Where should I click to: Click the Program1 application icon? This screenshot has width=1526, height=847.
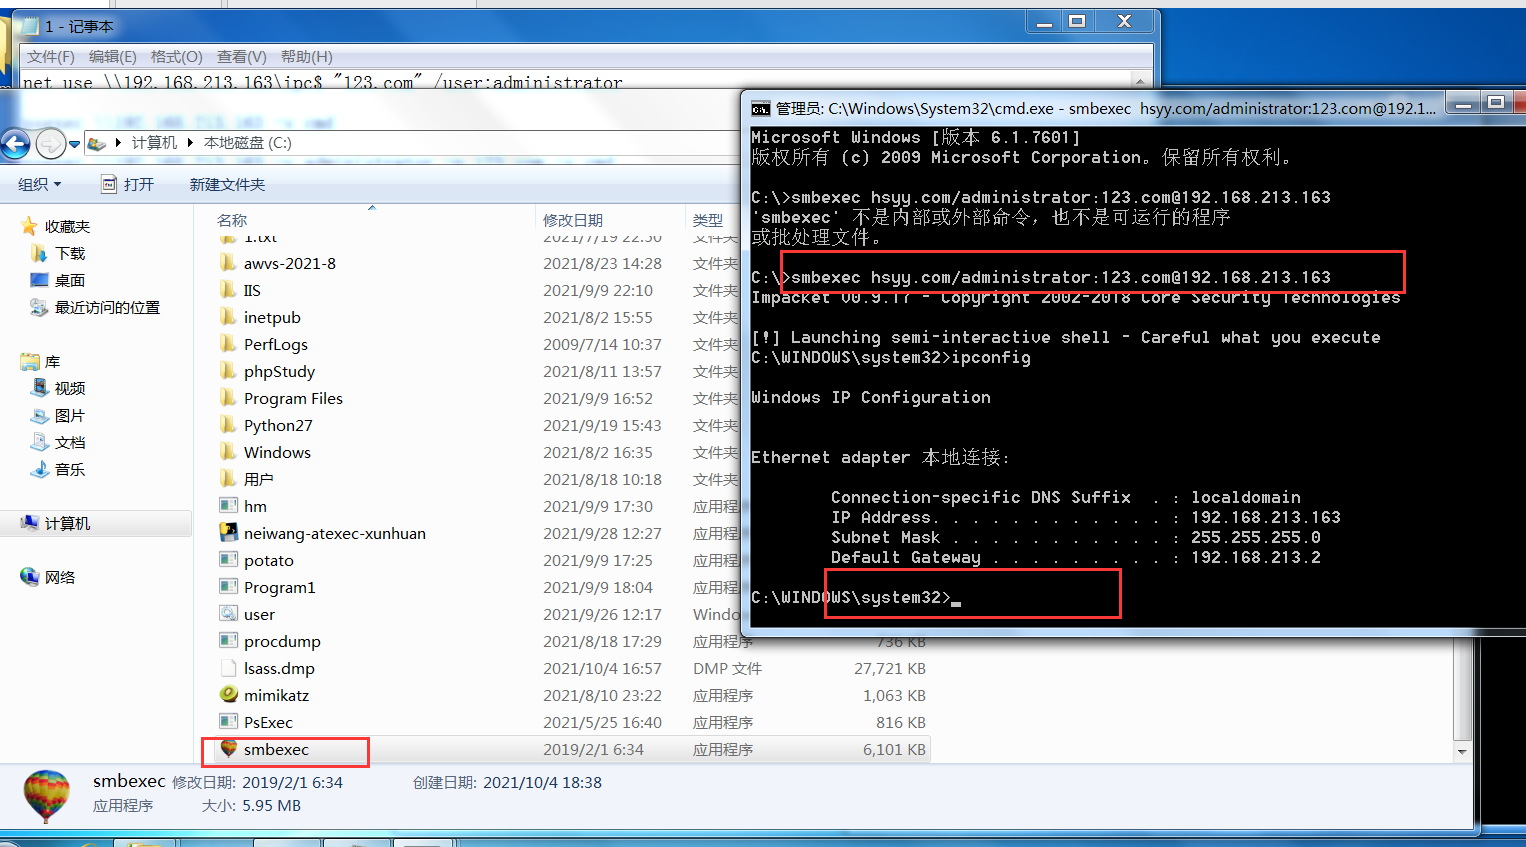229,587
